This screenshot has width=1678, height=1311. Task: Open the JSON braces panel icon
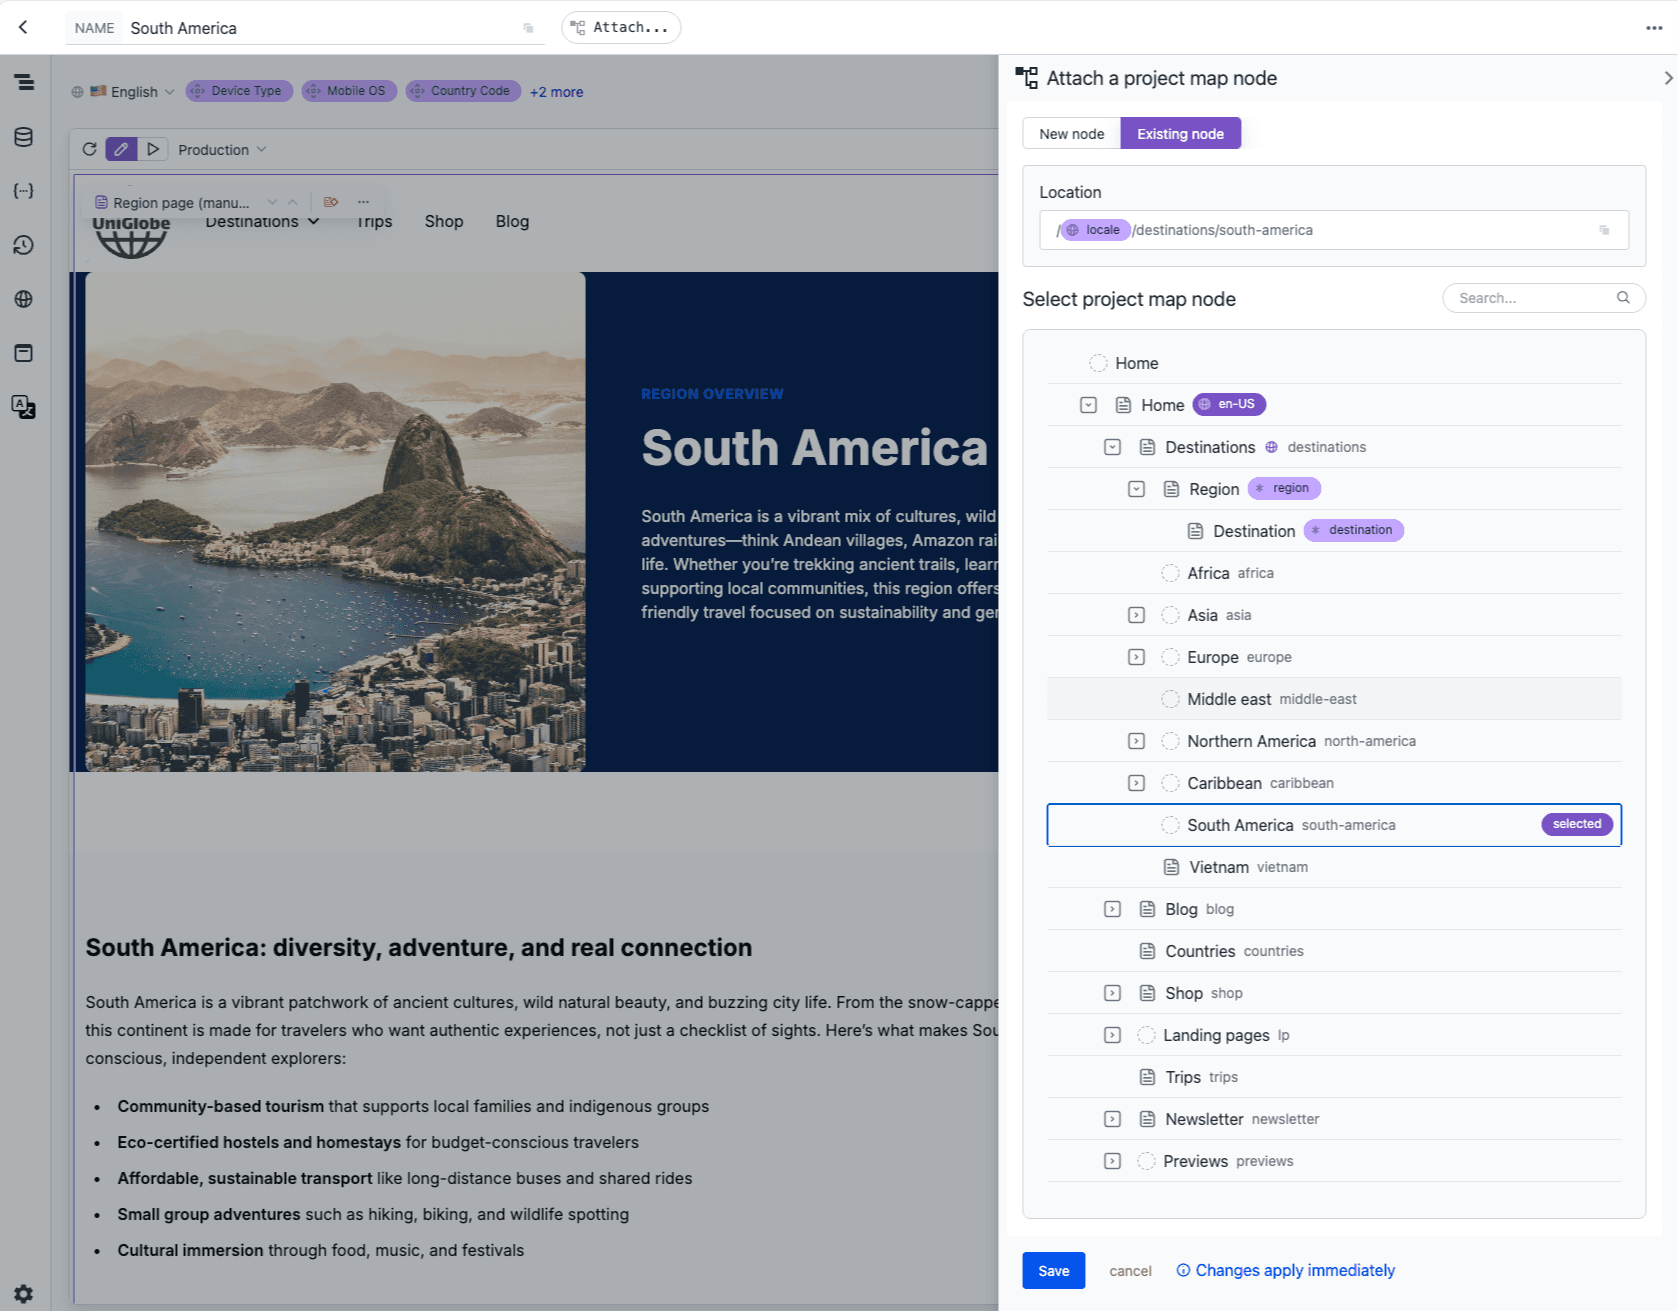click(x=24, y=190)
